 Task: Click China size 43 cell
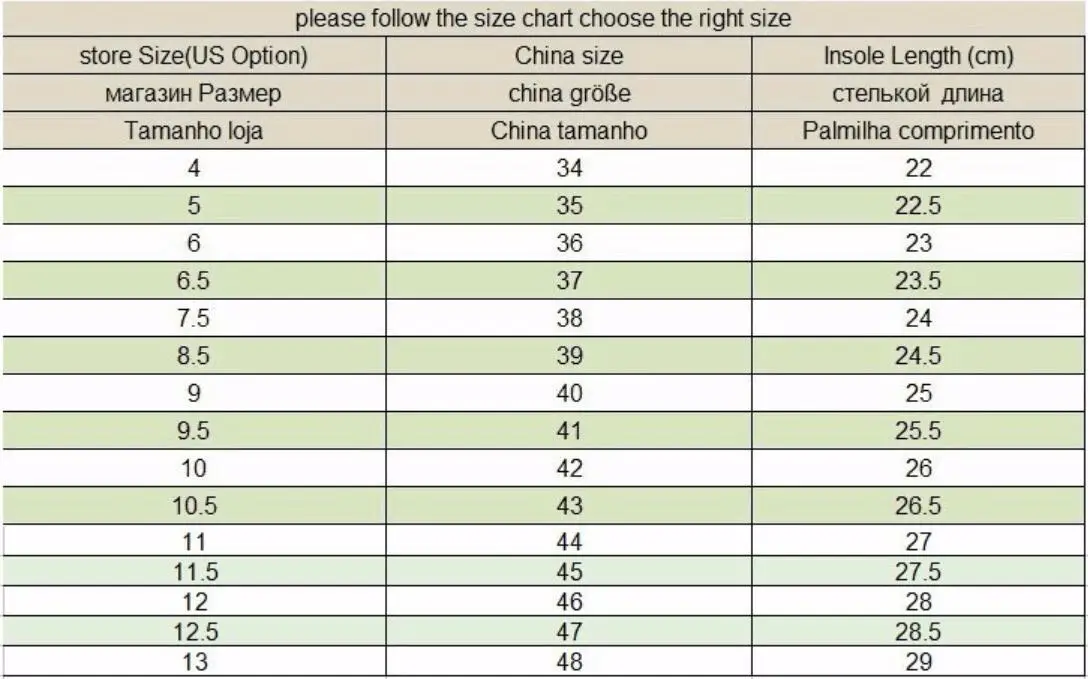[x=568, y=505]
